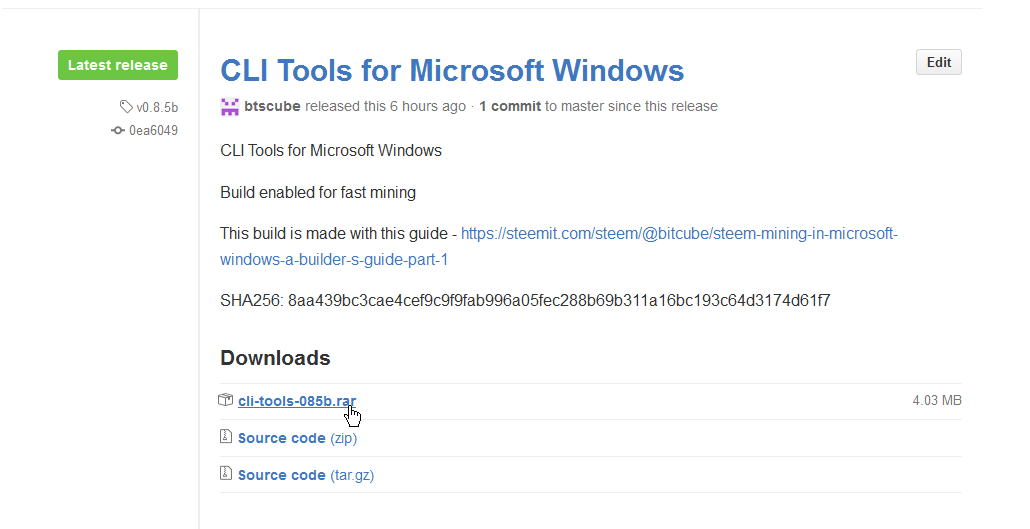Open the 0ea6049 commit link
This screenshot has width=1030, height=529.
tap(153, 130)
